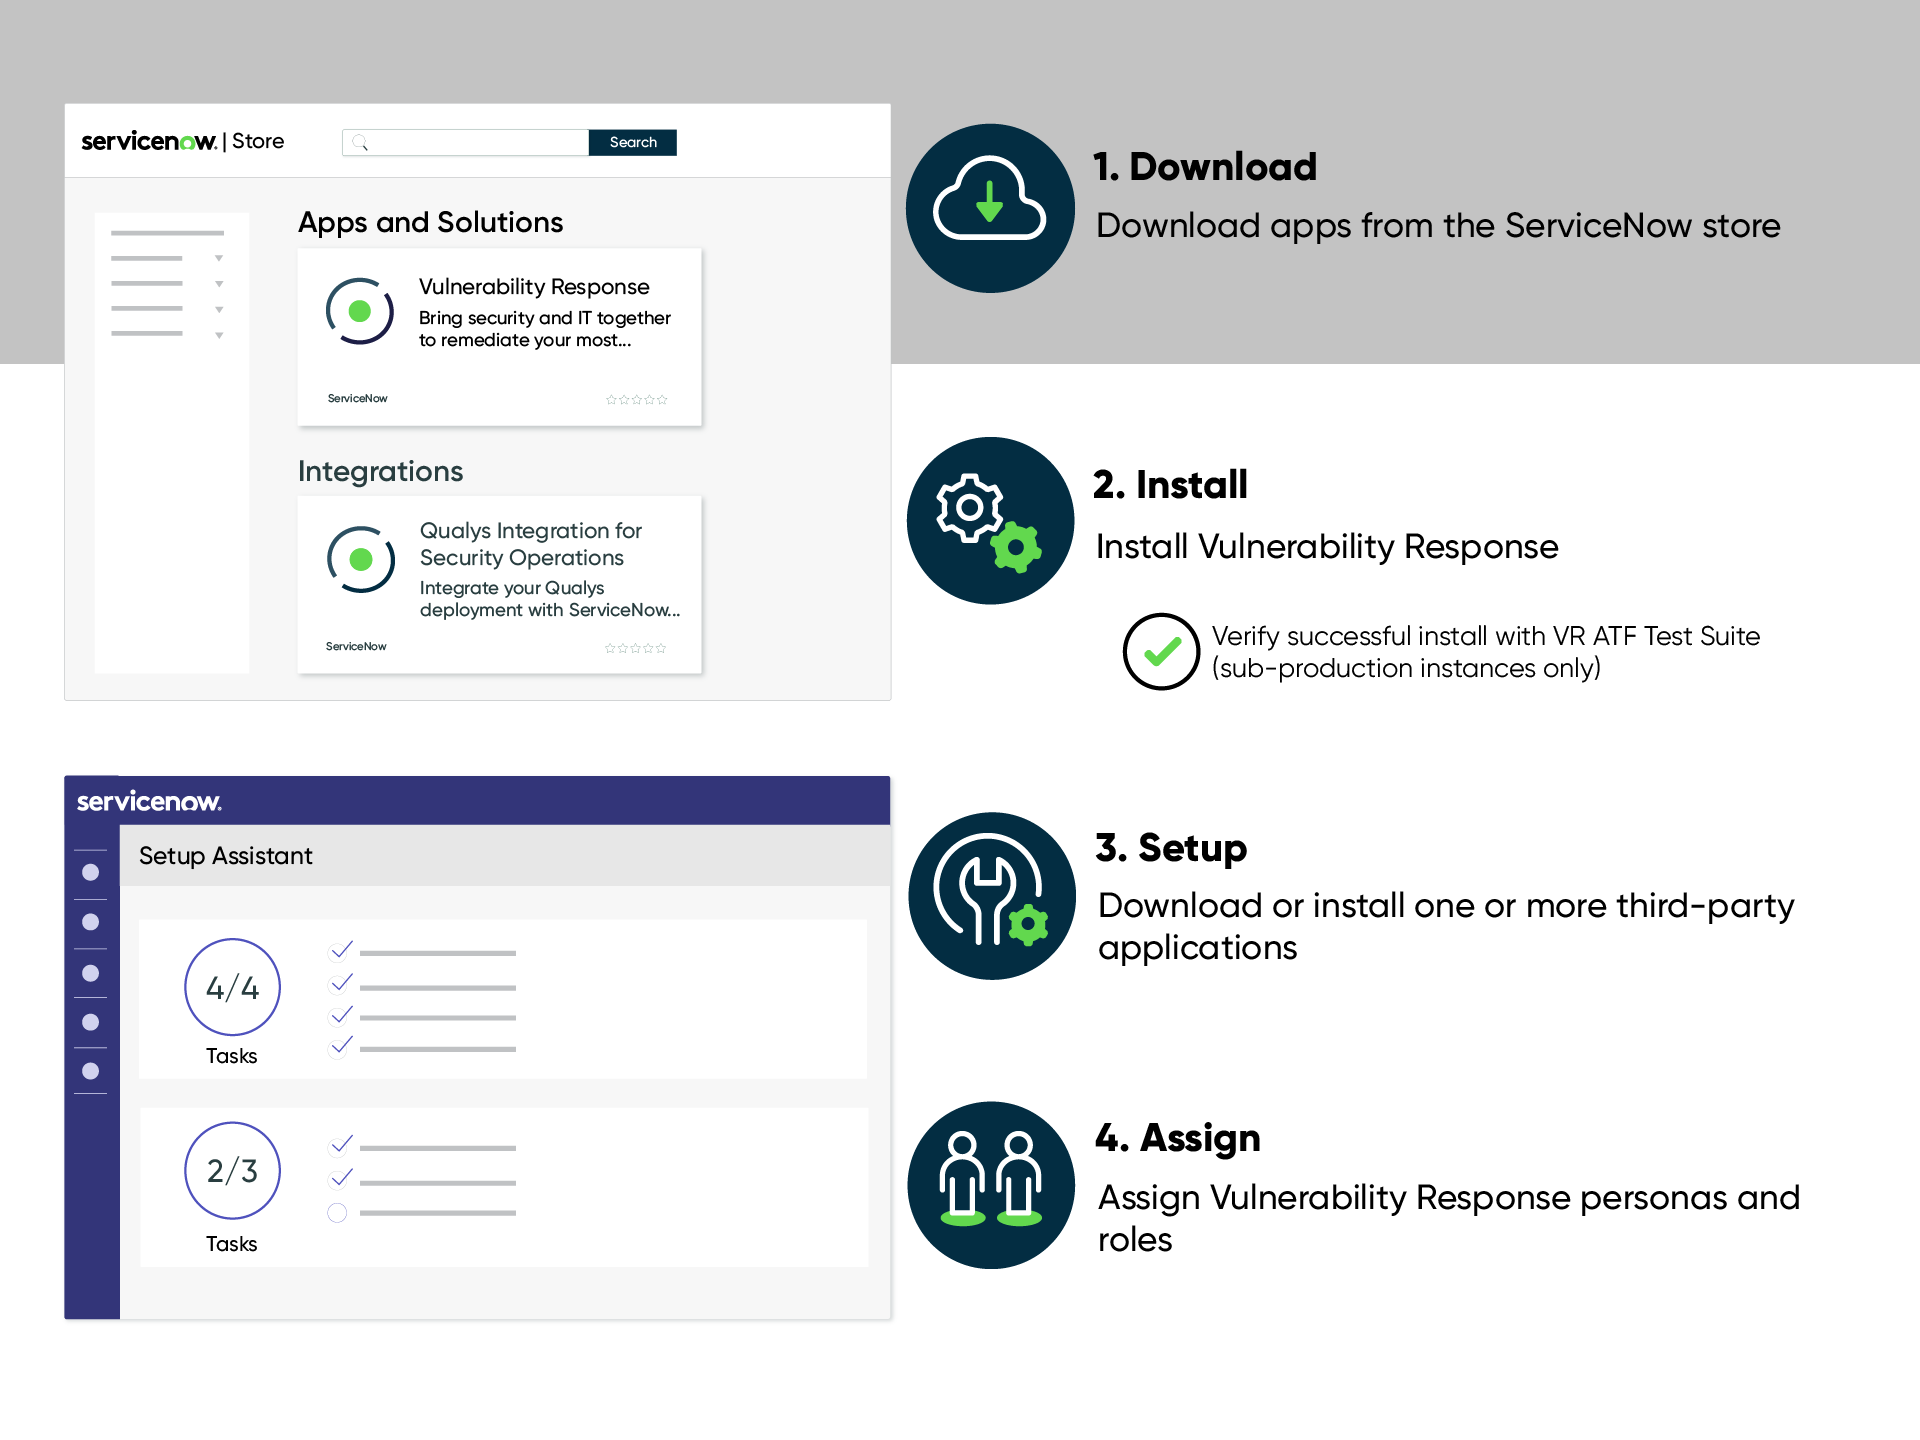Toggle fourth checkmark in the 4/4 Tasks list

click(x=341, y=1046)
